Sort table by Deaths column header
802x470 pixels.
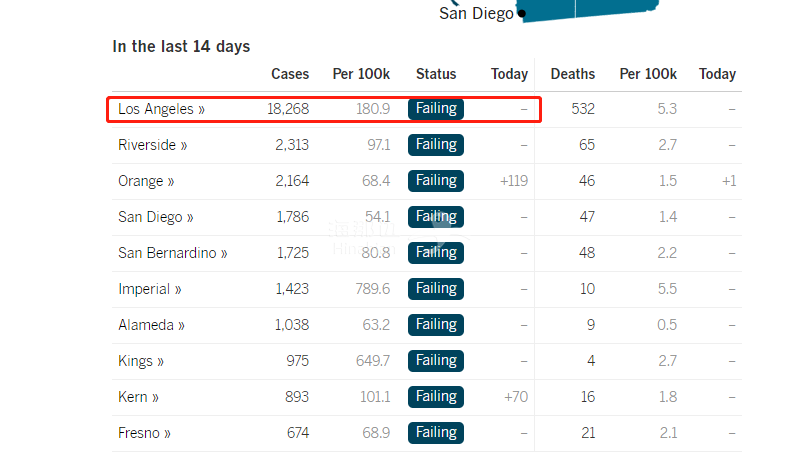572,74
